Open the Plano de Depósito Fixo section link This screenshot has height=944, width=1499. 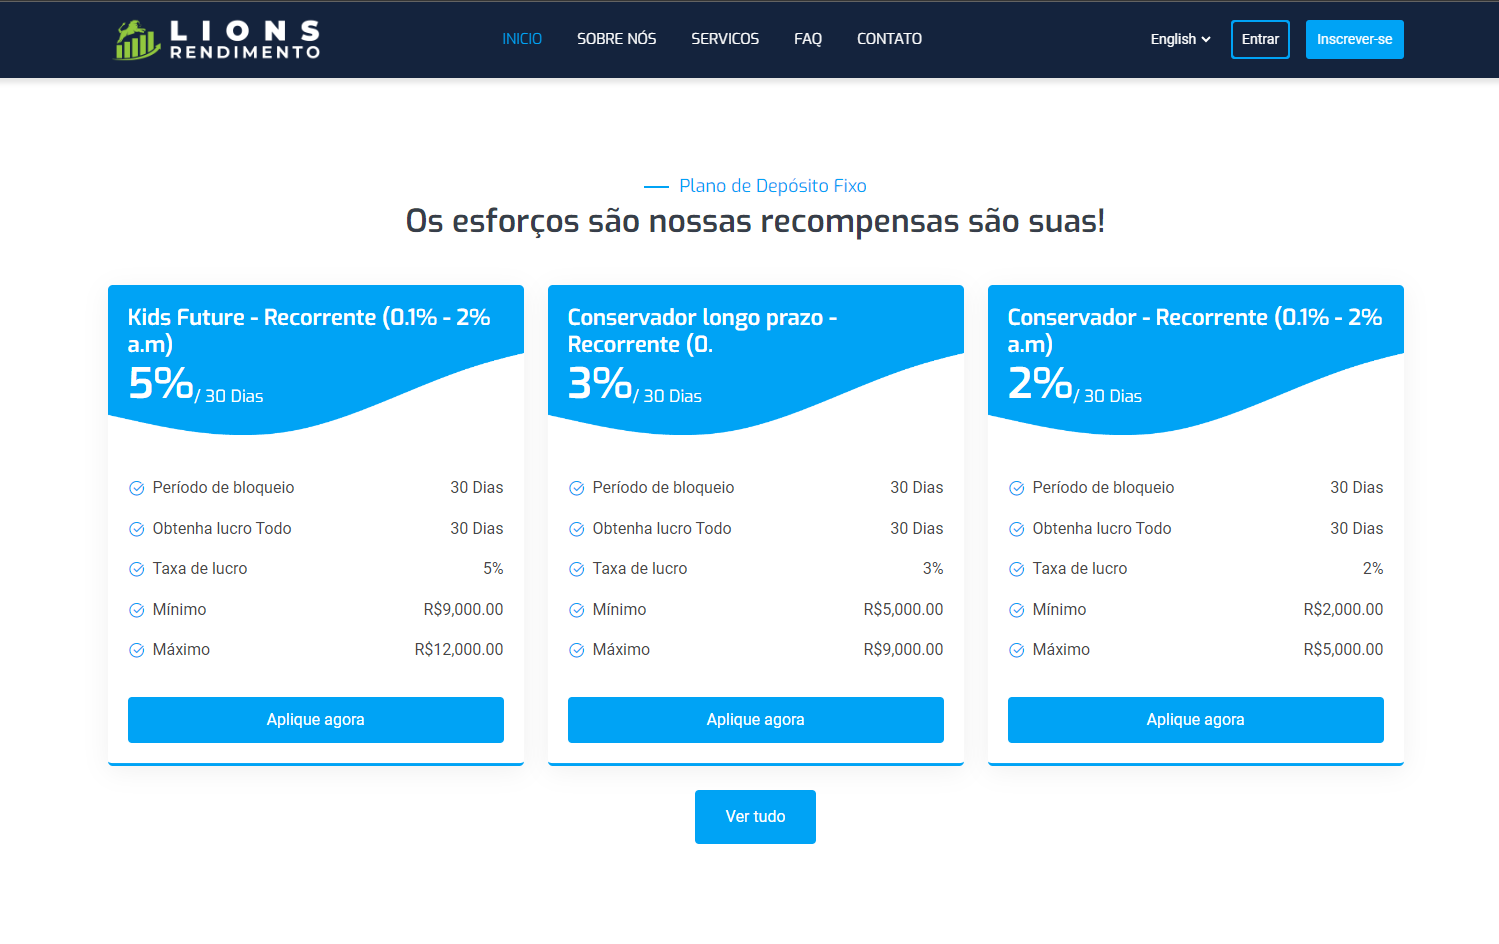[x=771, y=185]
